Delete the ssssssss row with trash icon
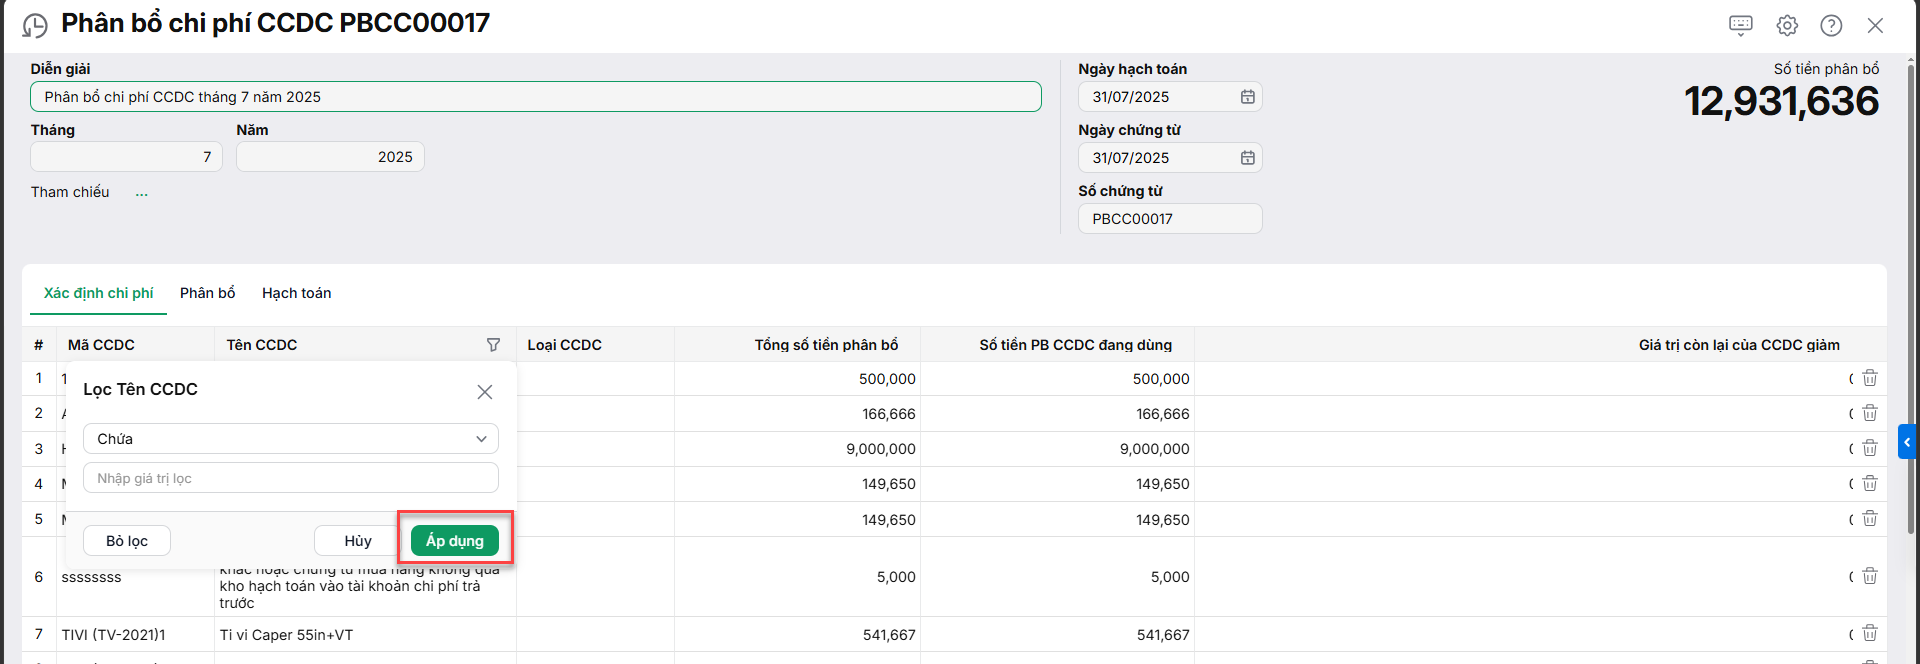The image size is (1920, 664). pyautogui.click(x=1870, y=576)
